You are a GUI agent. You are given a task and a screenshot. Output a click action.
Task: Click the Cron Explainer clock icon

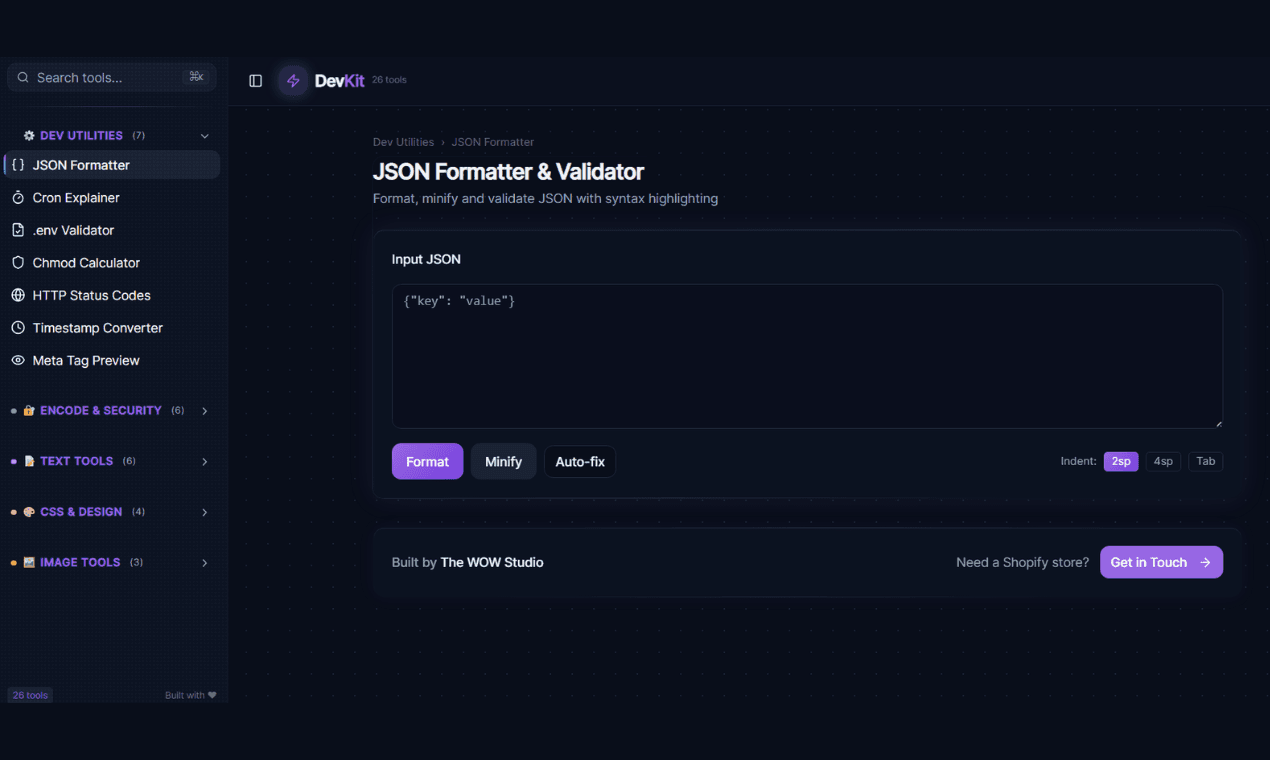16,197
